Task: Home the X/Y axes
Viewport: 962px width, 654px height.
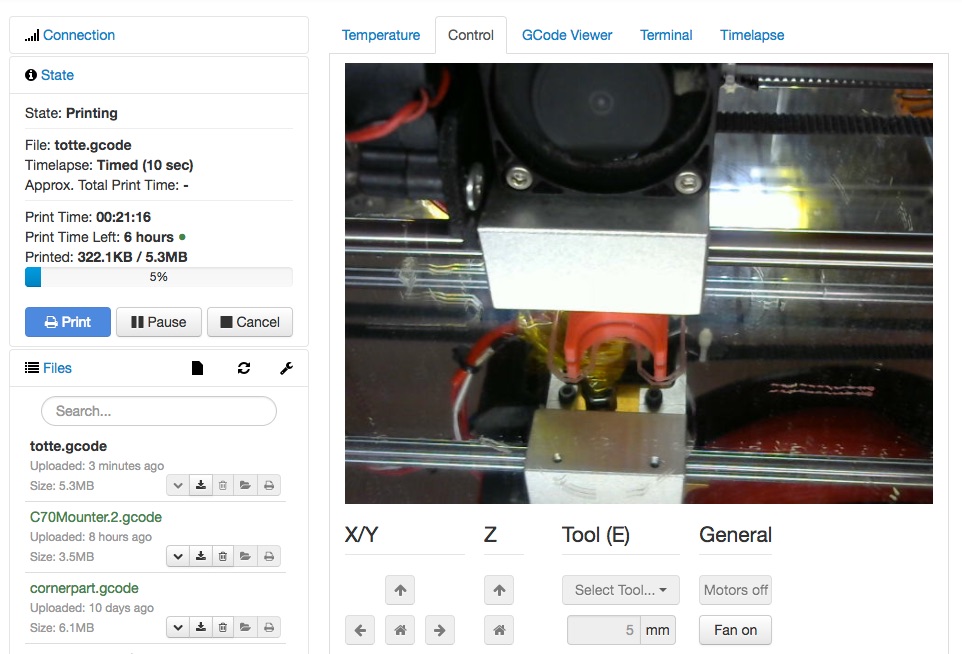Action: (400, 630)
